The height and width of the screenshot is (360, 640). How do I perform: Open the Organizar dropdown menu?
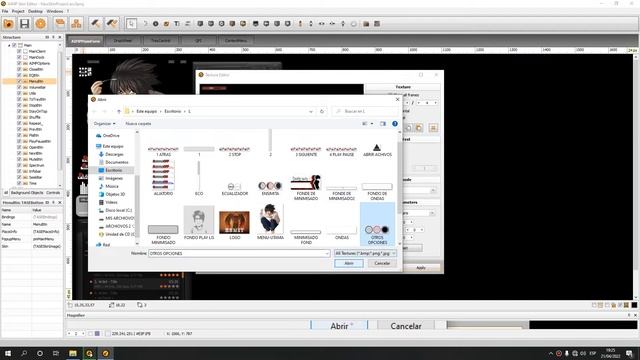click(x=104, y=124)
